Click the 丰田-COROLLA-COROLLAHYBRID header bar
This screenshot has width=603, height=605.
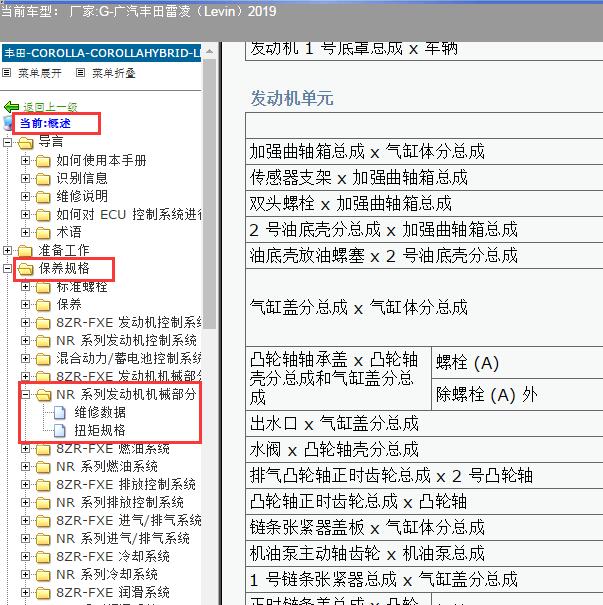coord(101,53)
